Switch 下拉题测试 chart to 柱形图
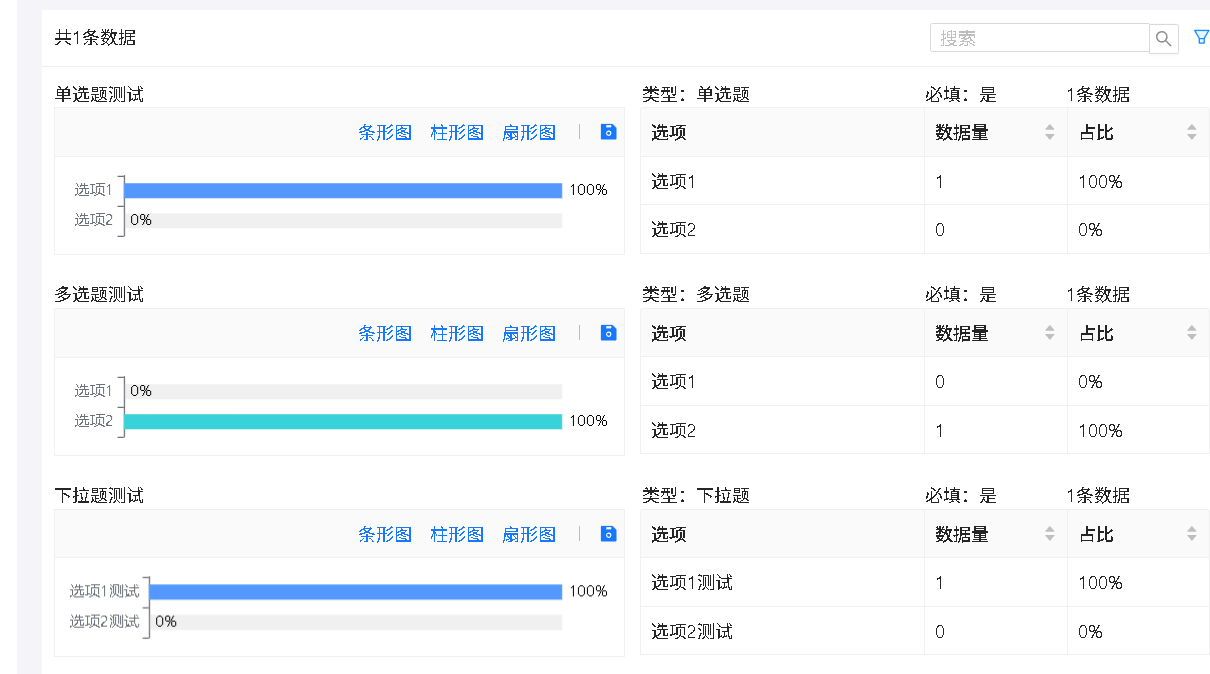Image resolution: width=1210 pixels, height=674 pixels. (457, 534)
